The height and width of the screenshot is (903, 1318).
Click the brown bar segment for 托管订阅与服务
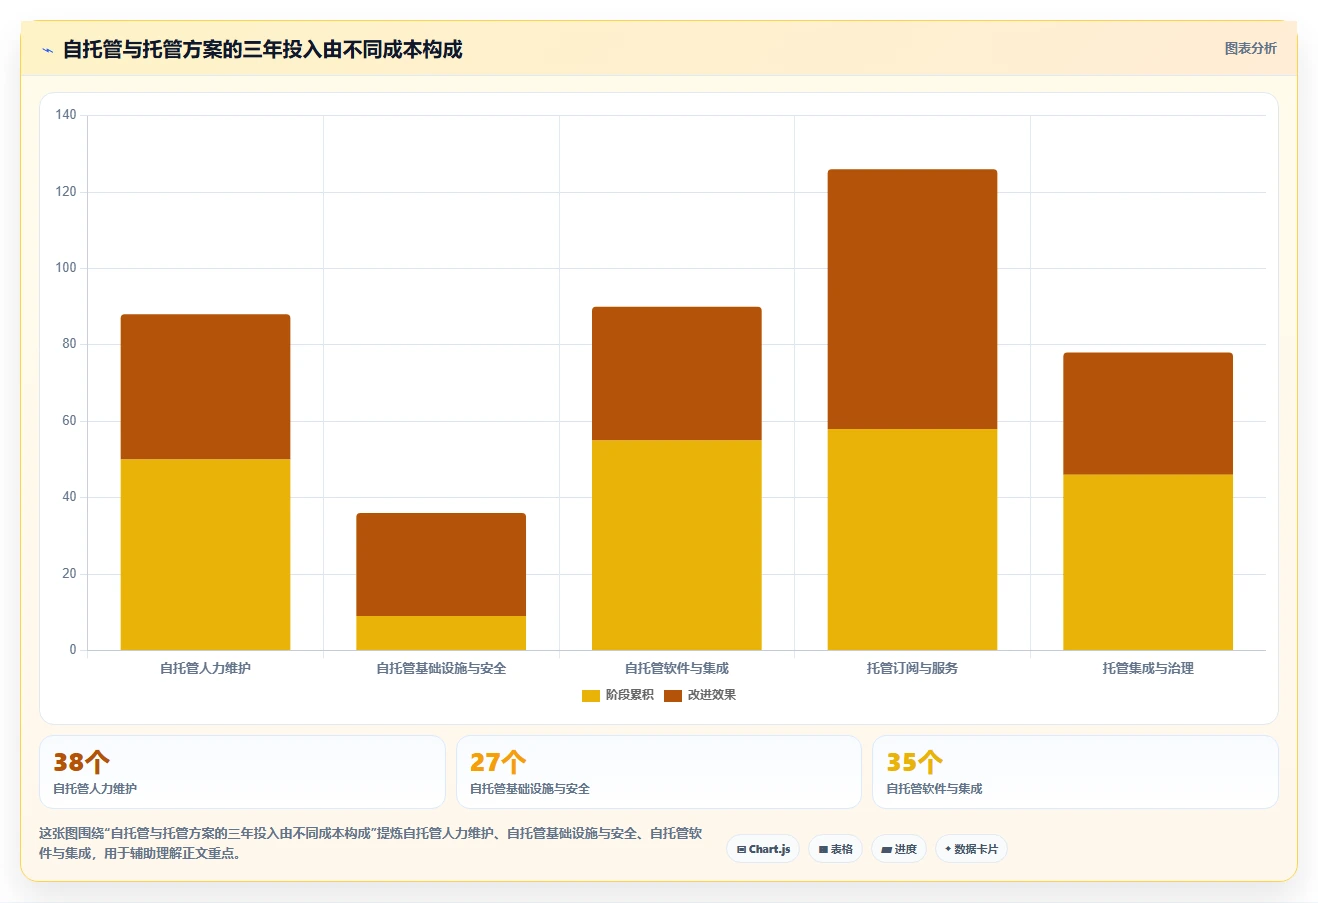pos(912,299)
